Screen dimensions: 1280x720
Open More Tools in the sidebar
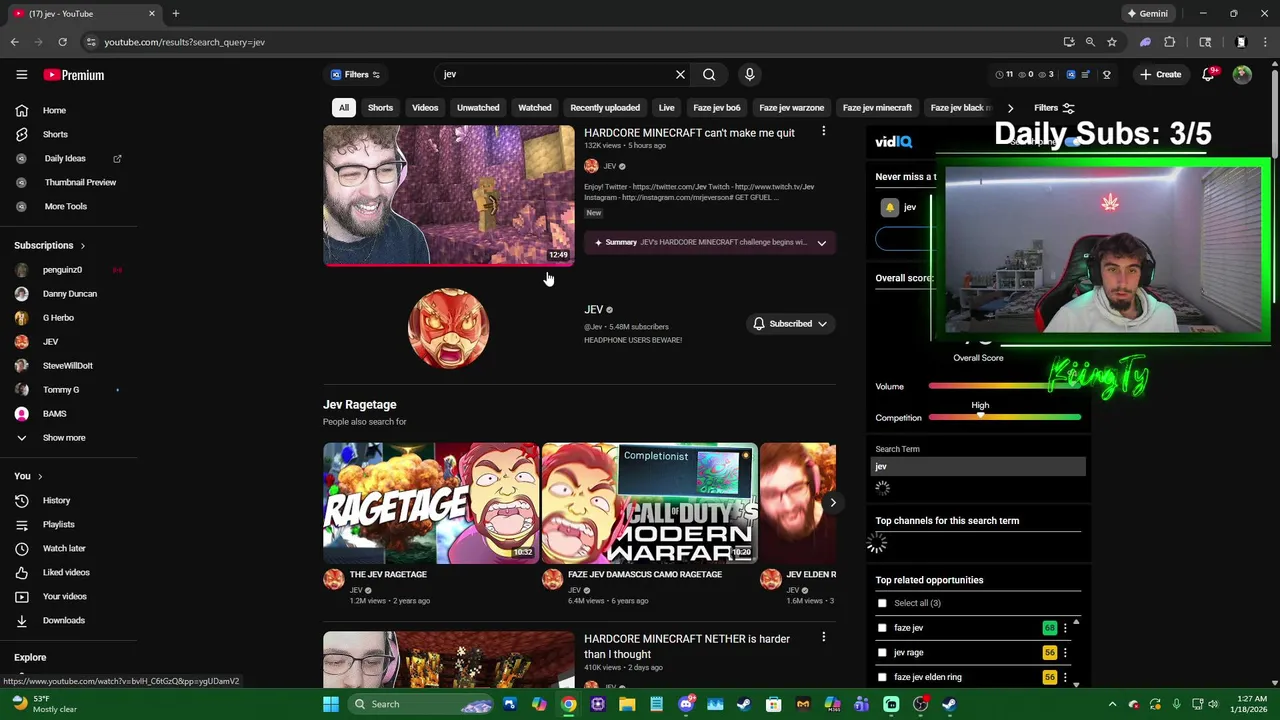[x=66, y=206]
